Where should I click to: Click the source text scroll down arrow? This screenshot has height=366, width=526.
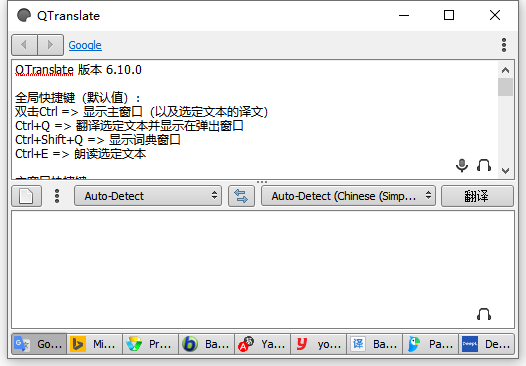[505, 170]
